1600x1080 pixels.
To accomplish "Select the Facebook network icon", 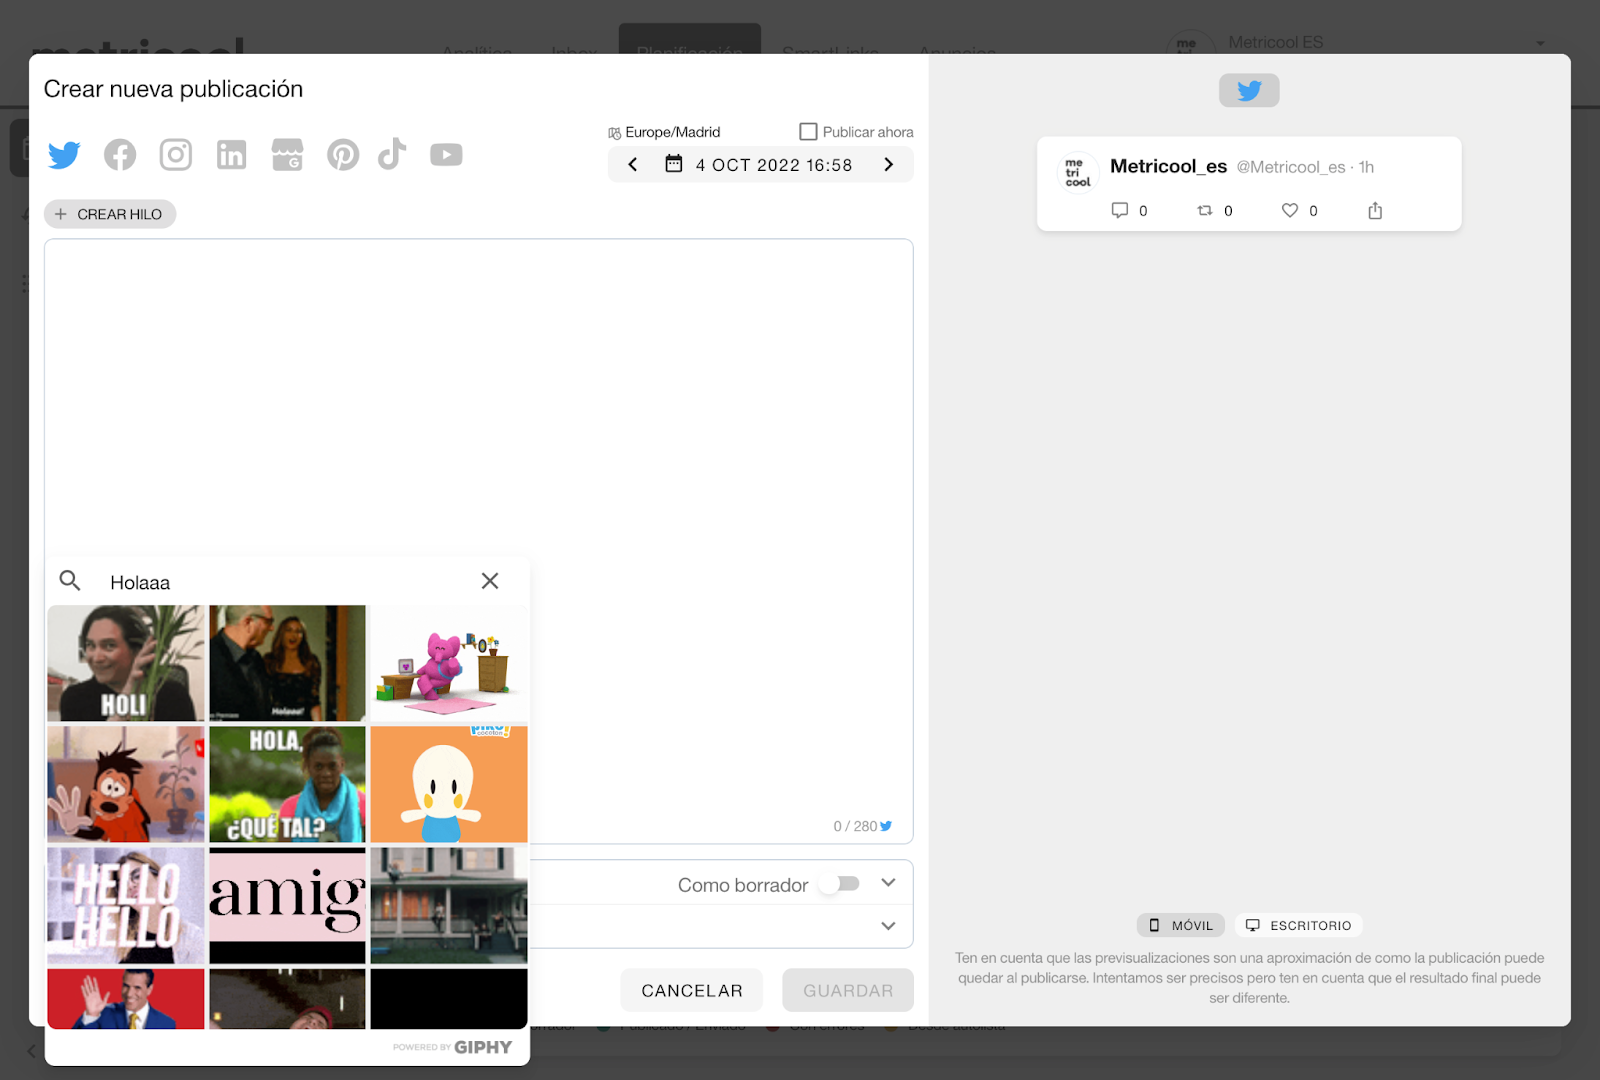I will click(x=120, y=155).
